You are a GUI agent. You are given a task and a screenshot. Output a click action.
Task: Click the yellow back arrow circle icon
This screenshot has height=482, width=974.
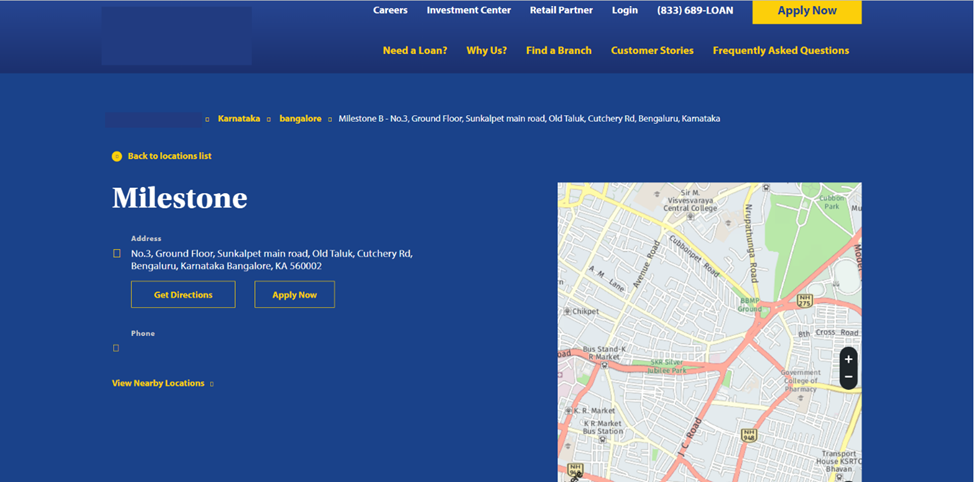pos(117,157)
